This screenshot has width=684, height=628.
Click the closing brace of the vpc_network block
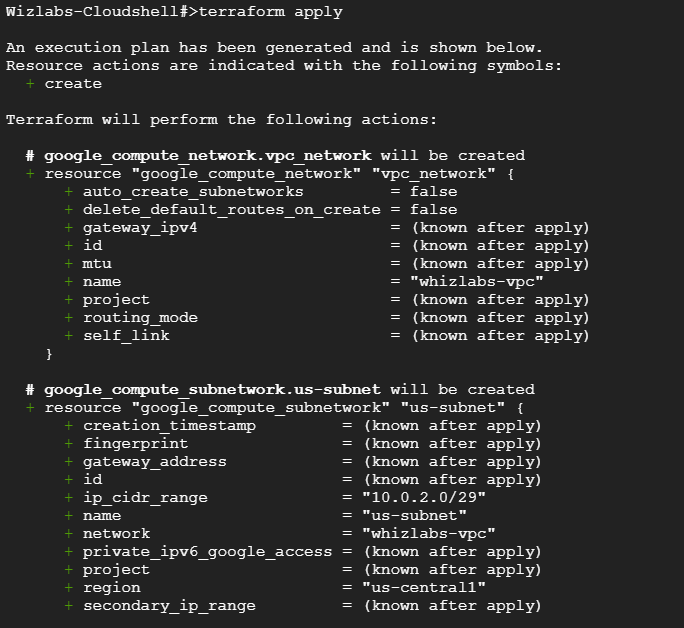[x=49, y=354]
